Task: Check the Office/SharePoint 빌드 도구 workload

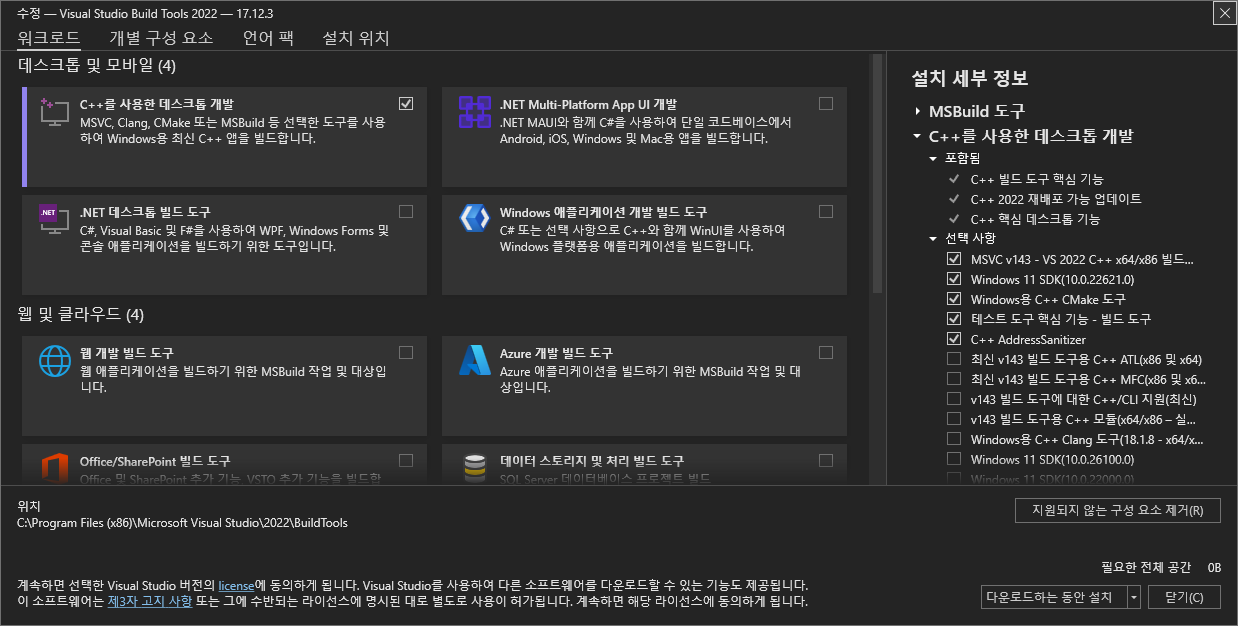Action: point(406,460)
